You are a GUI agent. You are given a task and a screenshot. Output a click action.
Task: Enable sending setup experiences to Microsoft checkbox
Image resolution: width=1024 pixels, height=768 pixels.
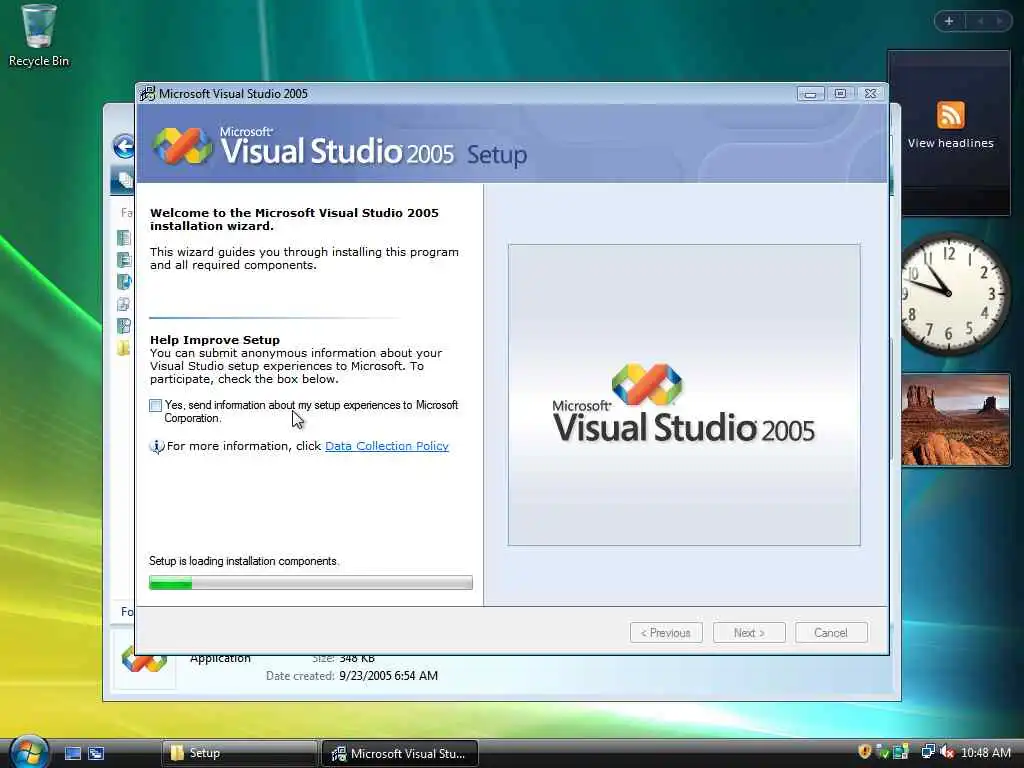point(155,406)
